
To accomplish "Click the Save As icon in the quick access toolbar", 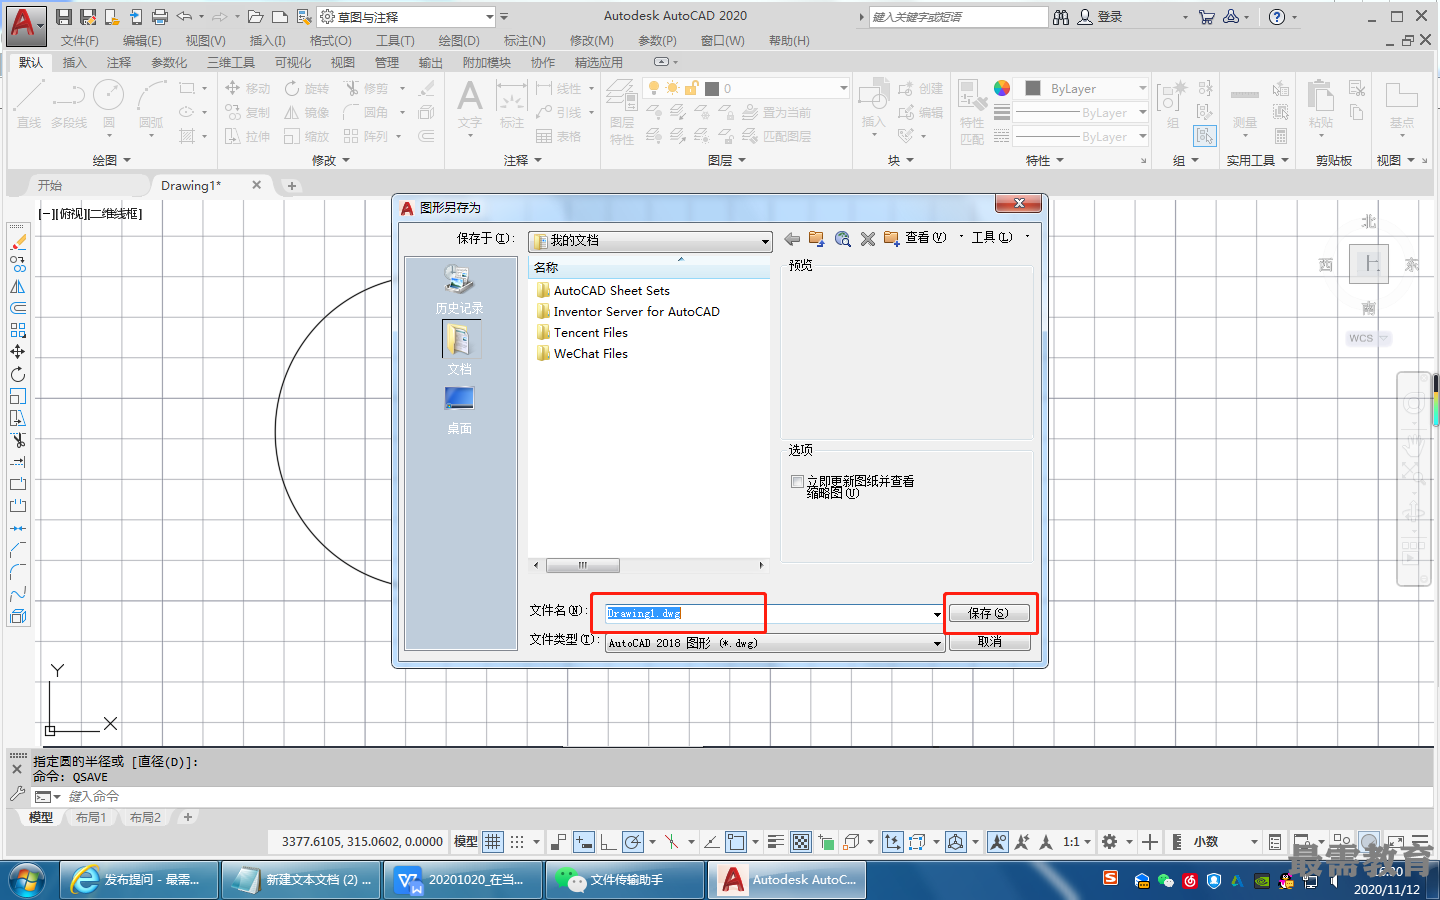I will (x=88, y=17).
